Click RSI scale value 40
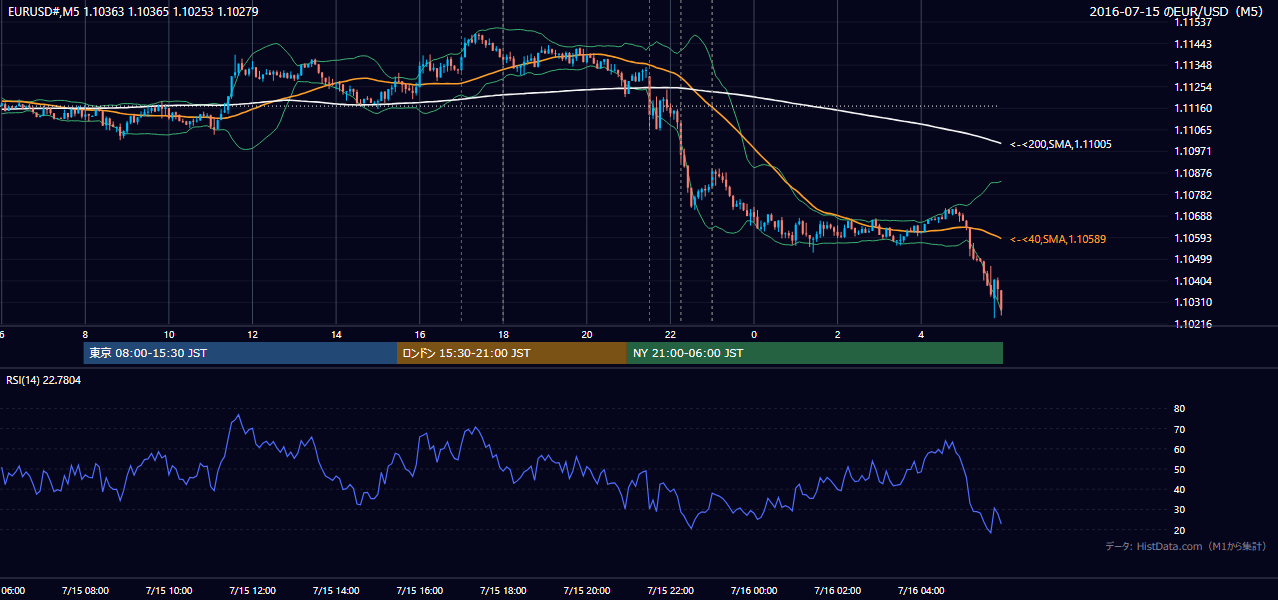1278x600 pixels. 1180,489
